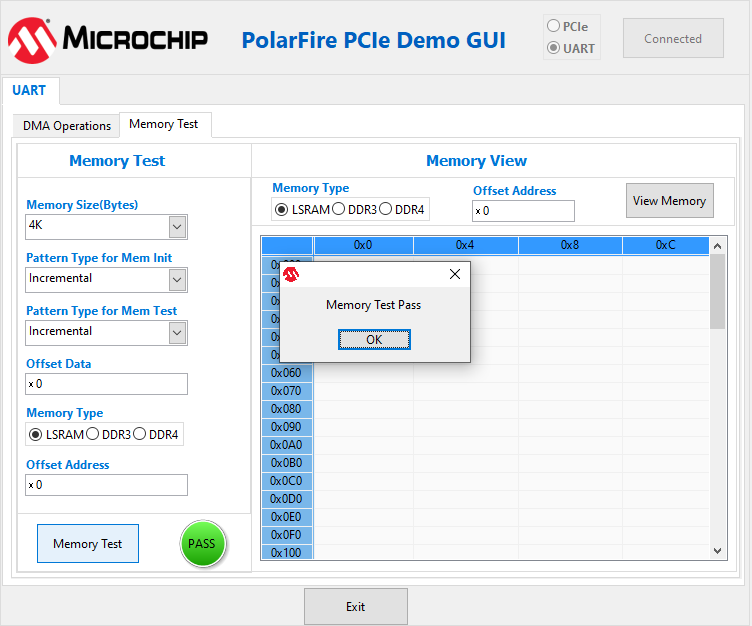Click the Microchip logo in header
752x626 pixels.
[x=107, y=39]
